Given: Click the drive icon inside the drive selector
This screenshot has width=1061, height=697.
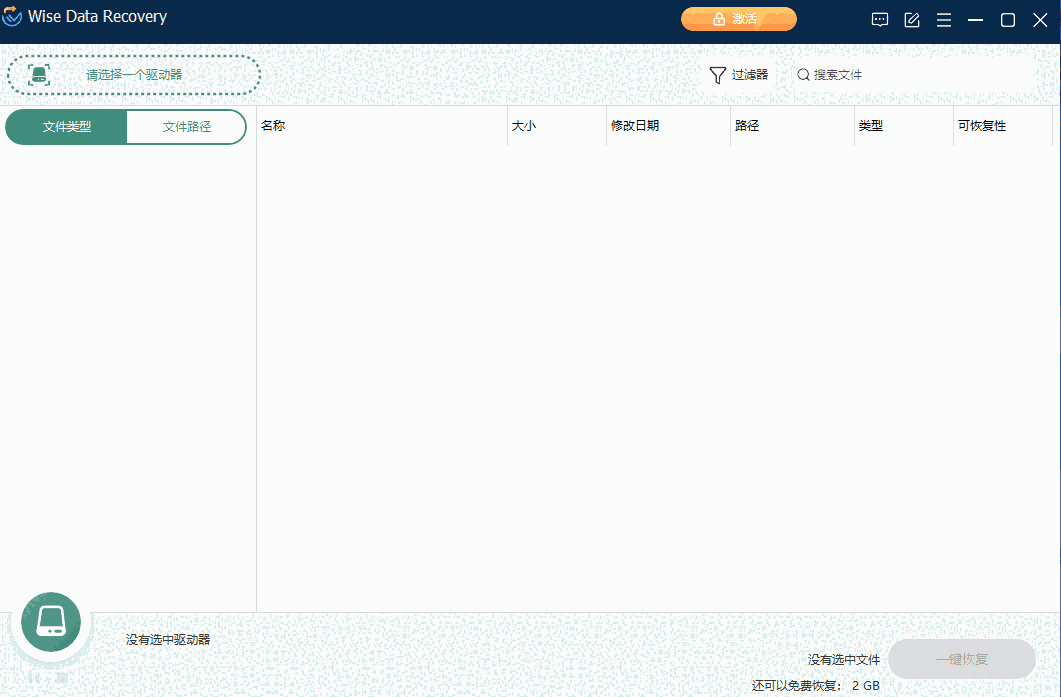Looking at the screenshot, I should (39, 74).
